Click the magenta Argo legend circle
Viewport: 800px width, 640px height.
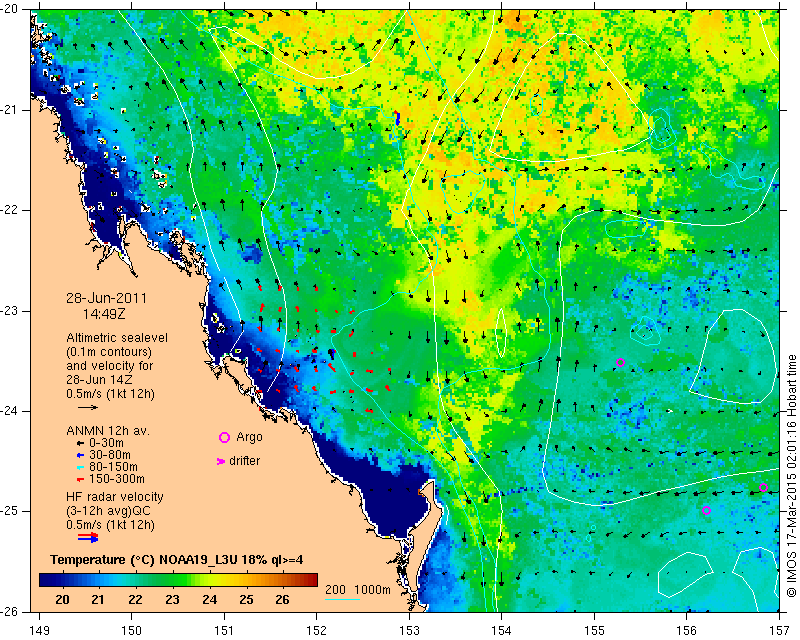224,437
